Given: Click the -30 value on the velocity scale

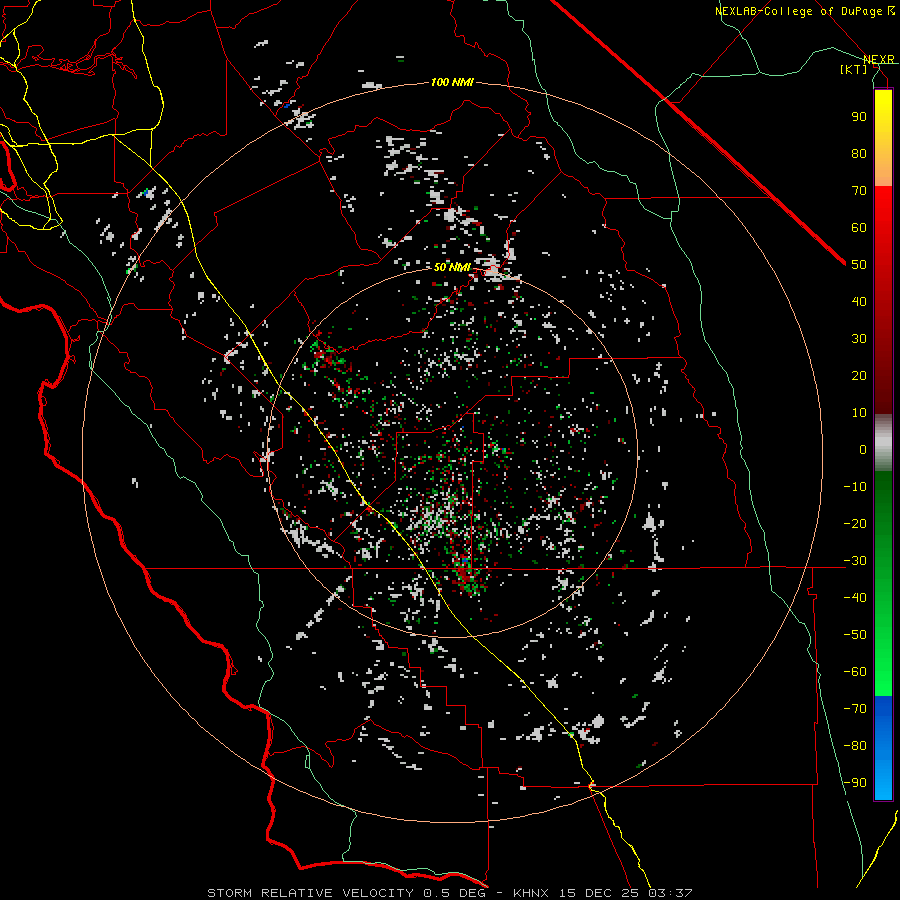Looking at the screenshot, I should point(855,561).
